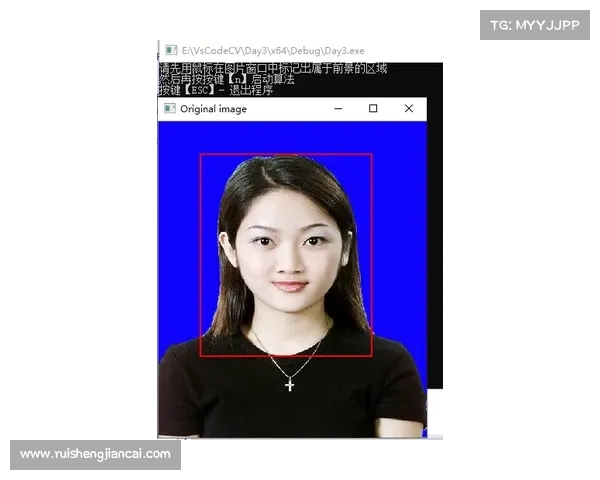Click the console icon in the Day3.exe title bar
This screenshot has height=480, width=600.
[x=171, y=49]
